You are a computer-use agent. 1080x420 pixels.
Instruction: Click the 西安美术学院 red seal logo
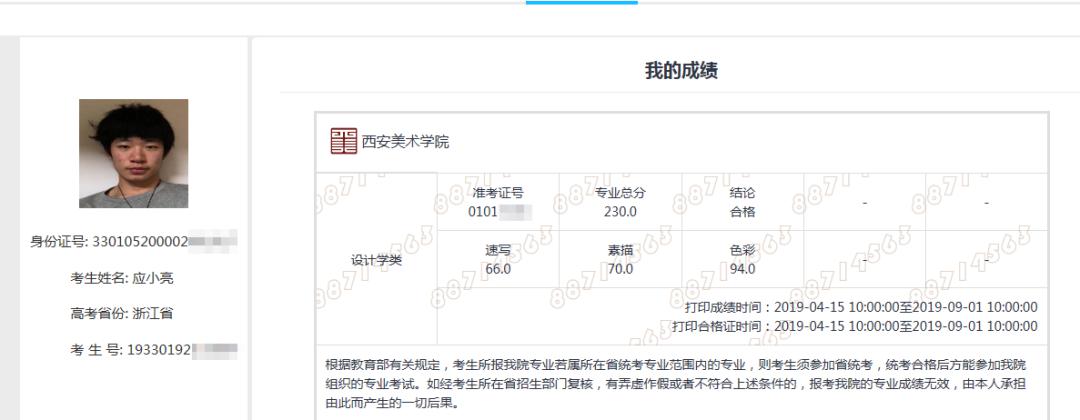pyautogui.click(x=344, y=141)
